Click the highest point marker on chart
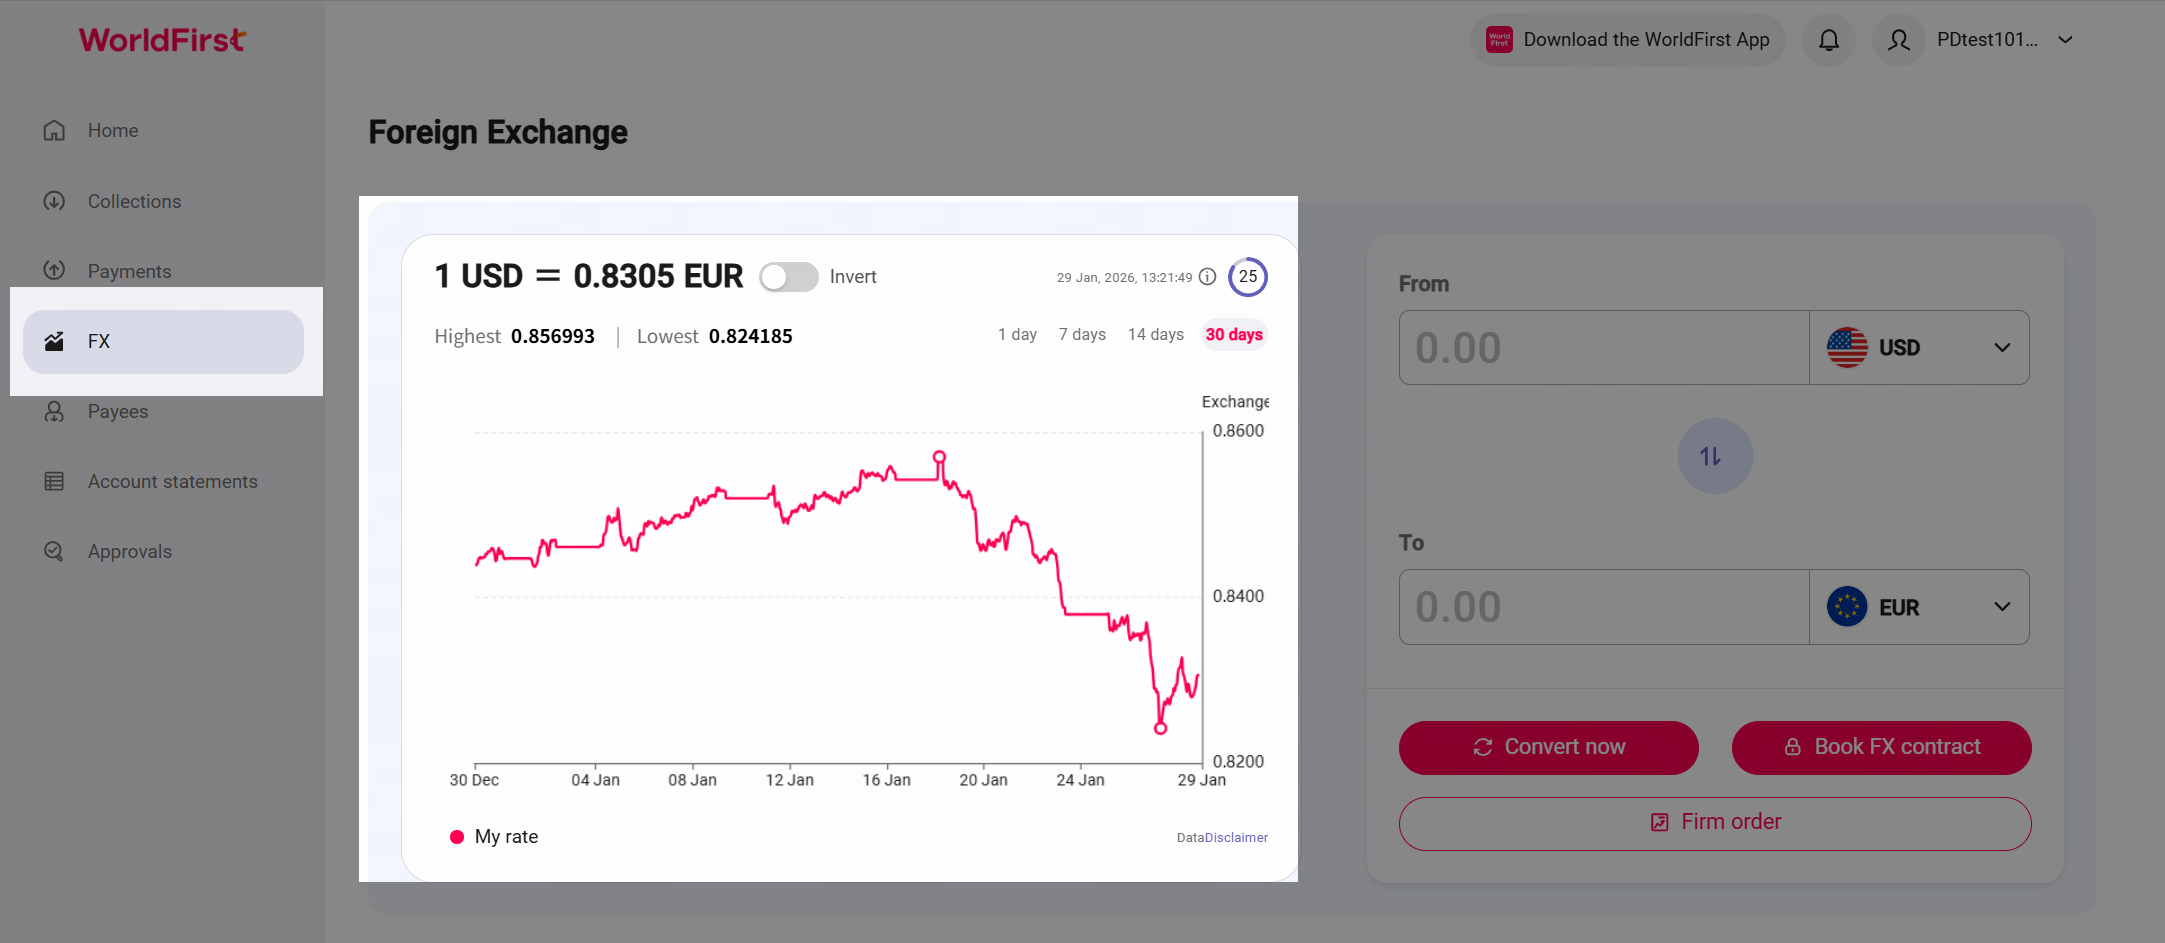2165x943 pixels. point(939,457)
